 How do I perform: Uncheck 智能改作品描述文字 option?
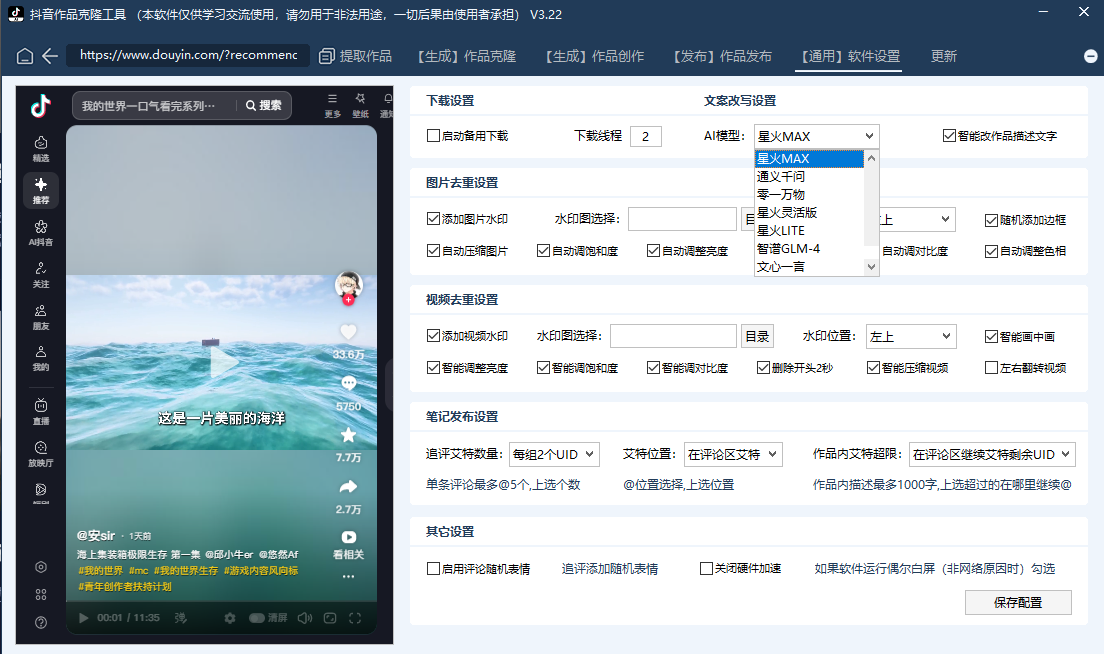pyautogui.click(x=949, y=136)
